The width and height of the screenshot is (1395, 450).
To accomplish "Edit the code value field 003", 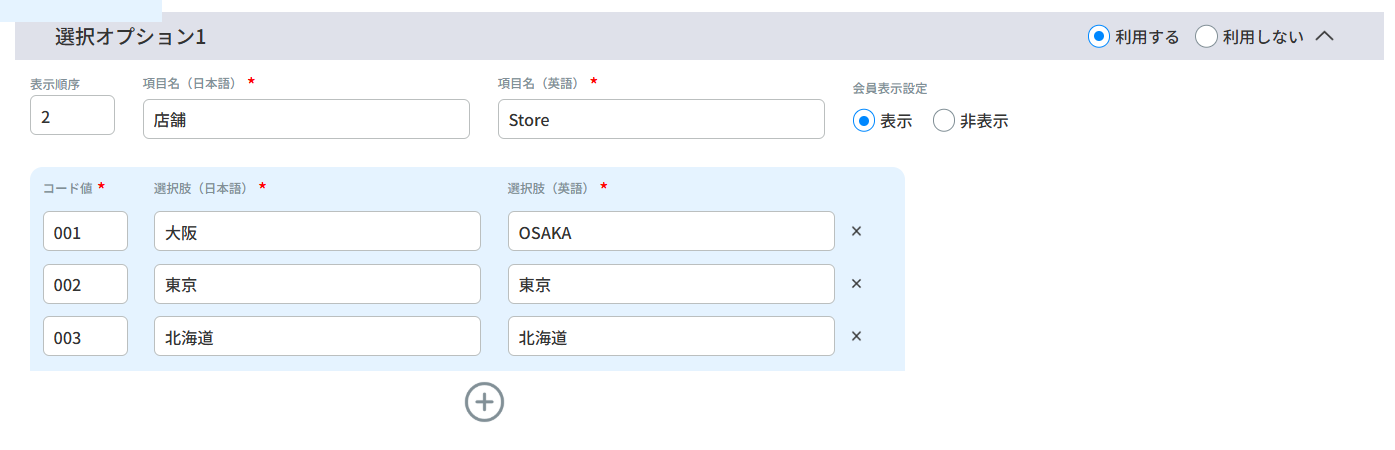I will click(85, 336).
